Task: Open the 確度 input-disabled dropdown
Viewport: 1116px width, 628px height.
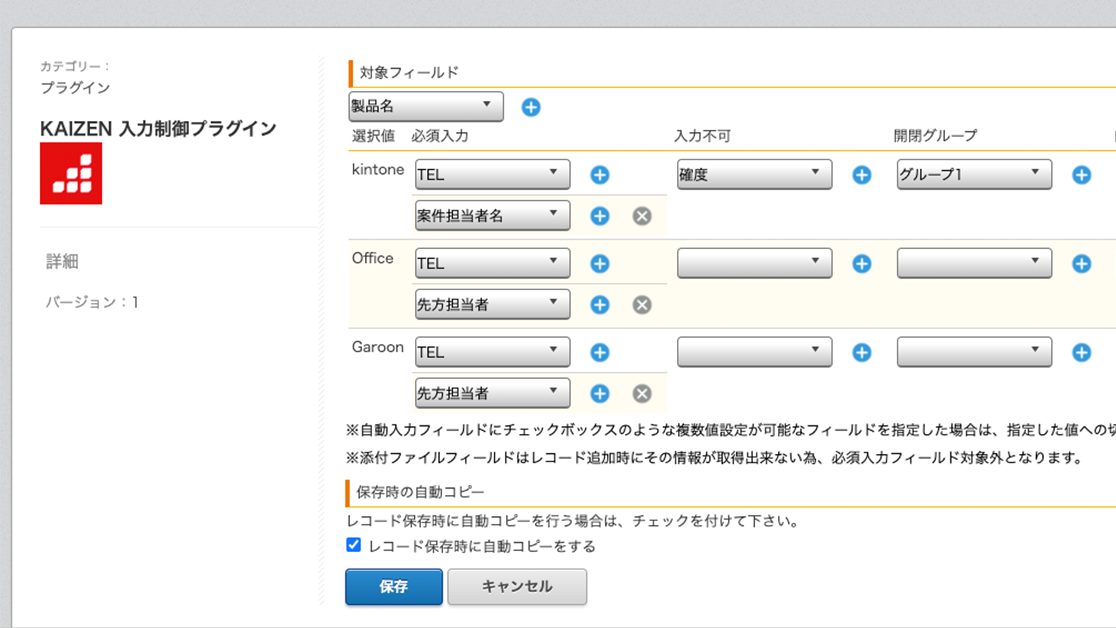Action: pos(754,174)
